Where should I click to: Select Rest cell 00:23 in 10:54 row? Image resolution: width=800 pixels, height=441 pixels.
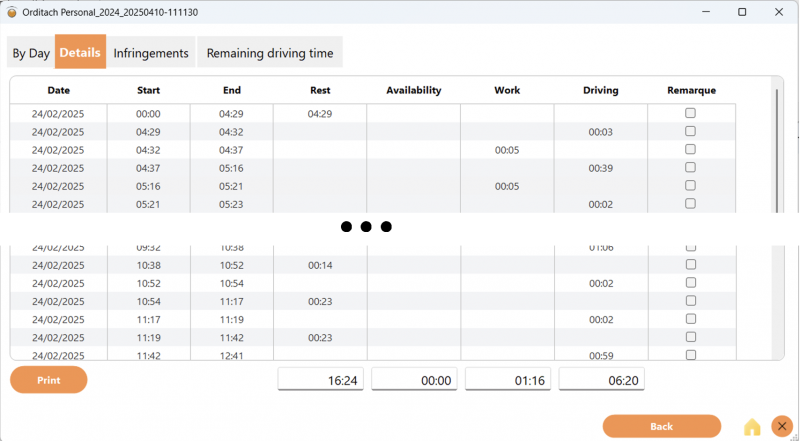320,302
